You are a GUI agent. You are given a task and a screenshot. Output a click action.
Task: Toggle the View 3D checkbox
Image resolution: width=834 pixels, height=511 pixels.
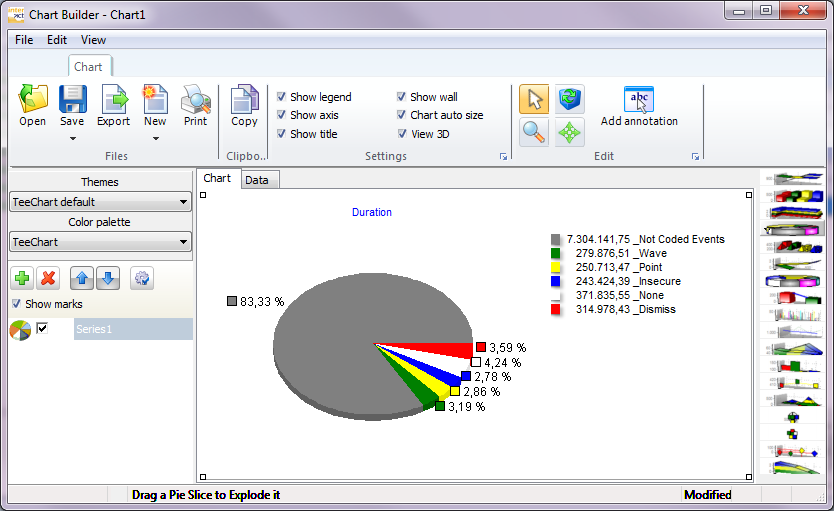click(x=402, y=134)
